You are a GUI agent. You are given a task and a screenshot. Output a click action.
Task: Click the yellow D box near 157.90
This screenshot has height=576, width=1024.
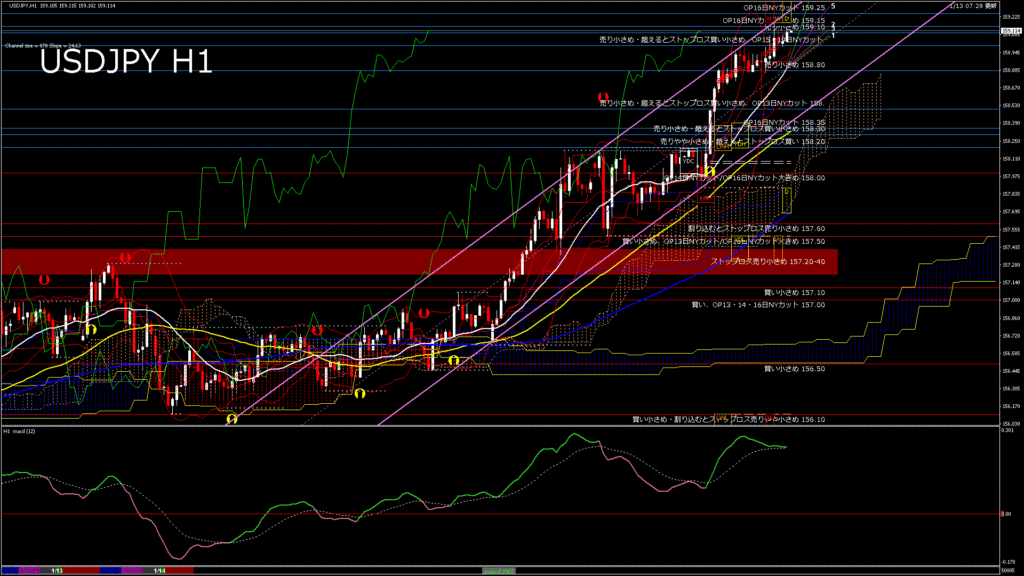coord(786,190)
